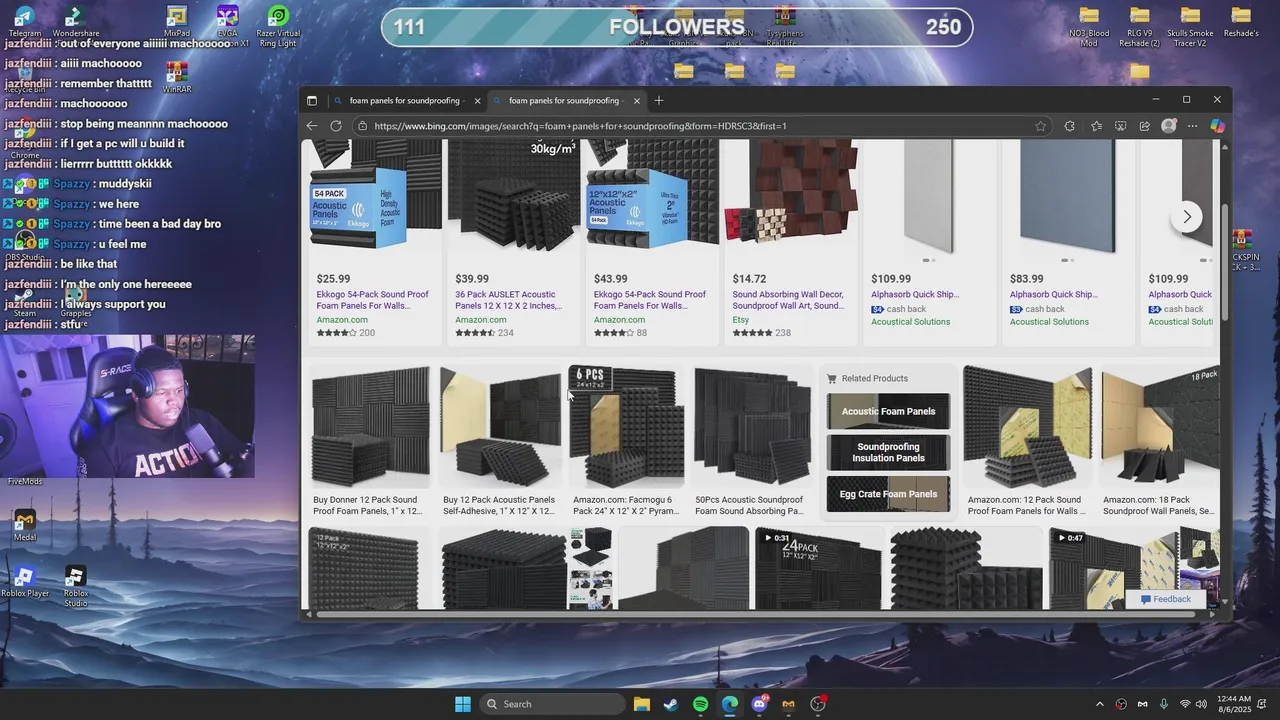Open the Edge settings and more menu

1192,126
